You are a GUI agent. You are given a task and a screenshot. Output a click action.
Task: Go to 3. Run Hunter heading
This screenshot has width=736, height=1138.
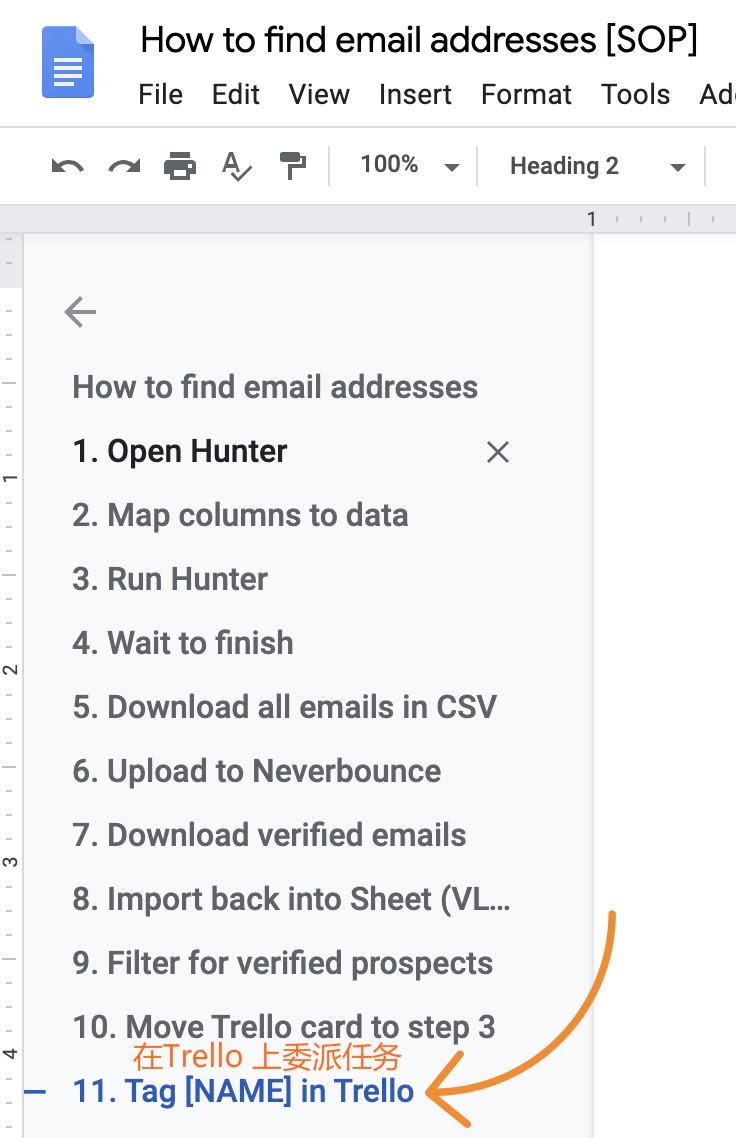pyautogui.click(x=170, y=579)
